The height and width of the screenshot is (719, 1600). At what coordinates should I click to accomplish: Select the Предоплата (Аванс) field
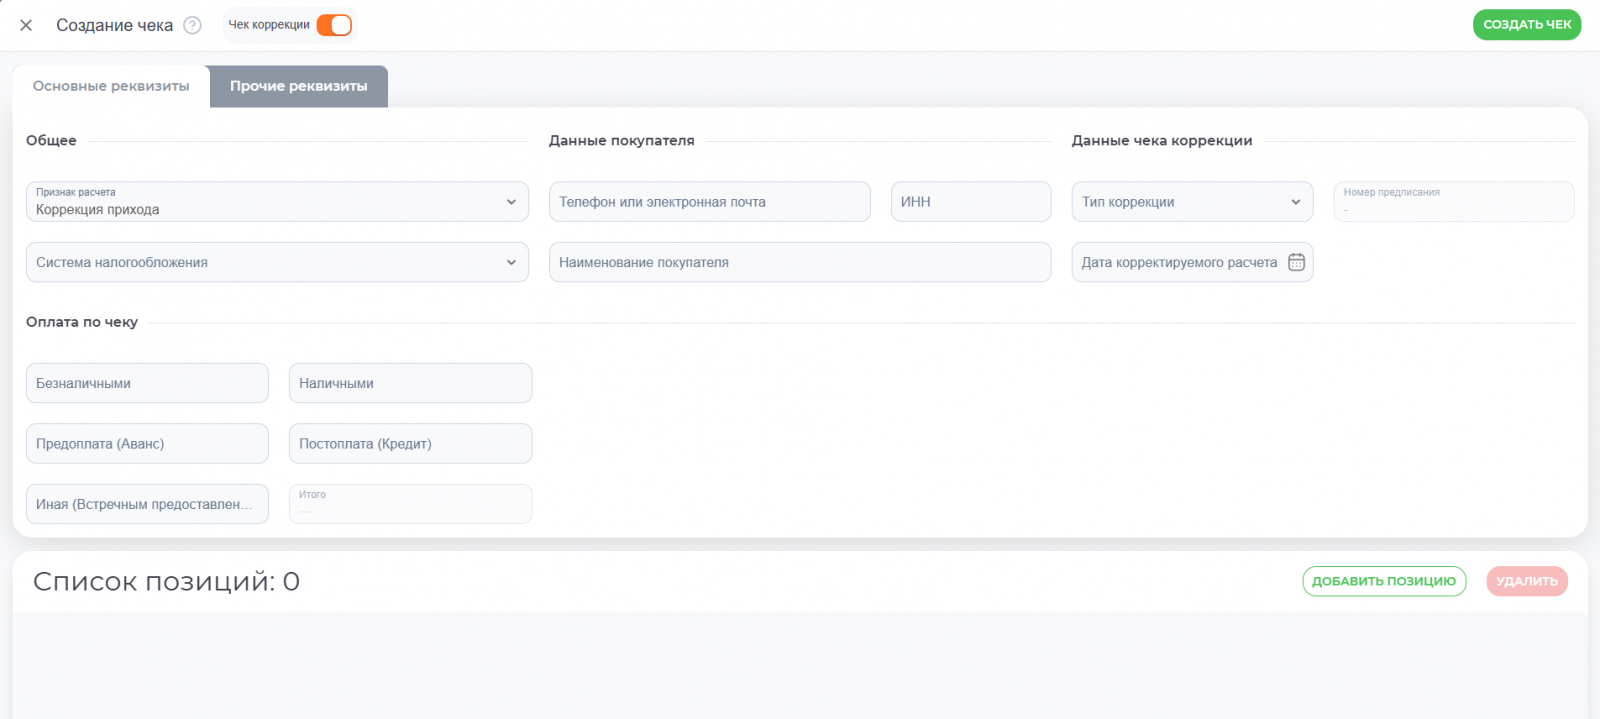(147, 444)
